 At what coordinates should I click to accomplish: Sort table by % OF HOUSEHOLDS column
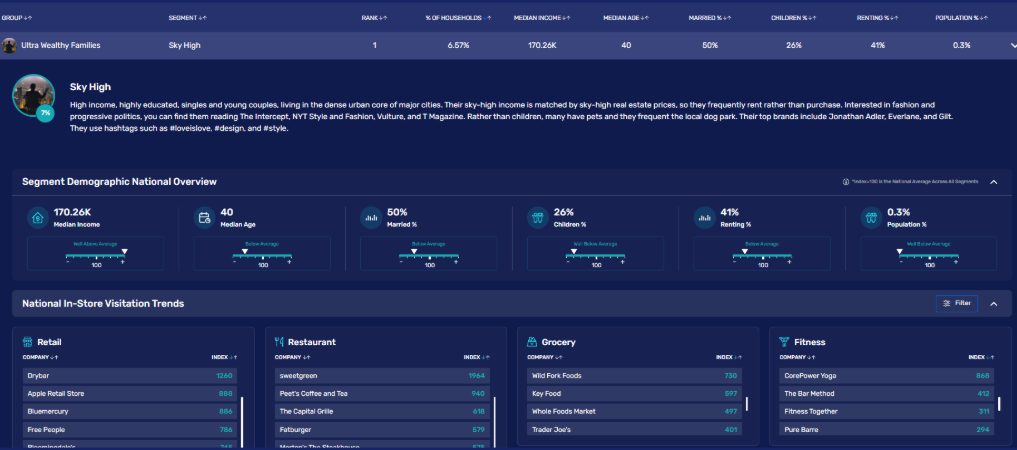(x=458, y=18)
